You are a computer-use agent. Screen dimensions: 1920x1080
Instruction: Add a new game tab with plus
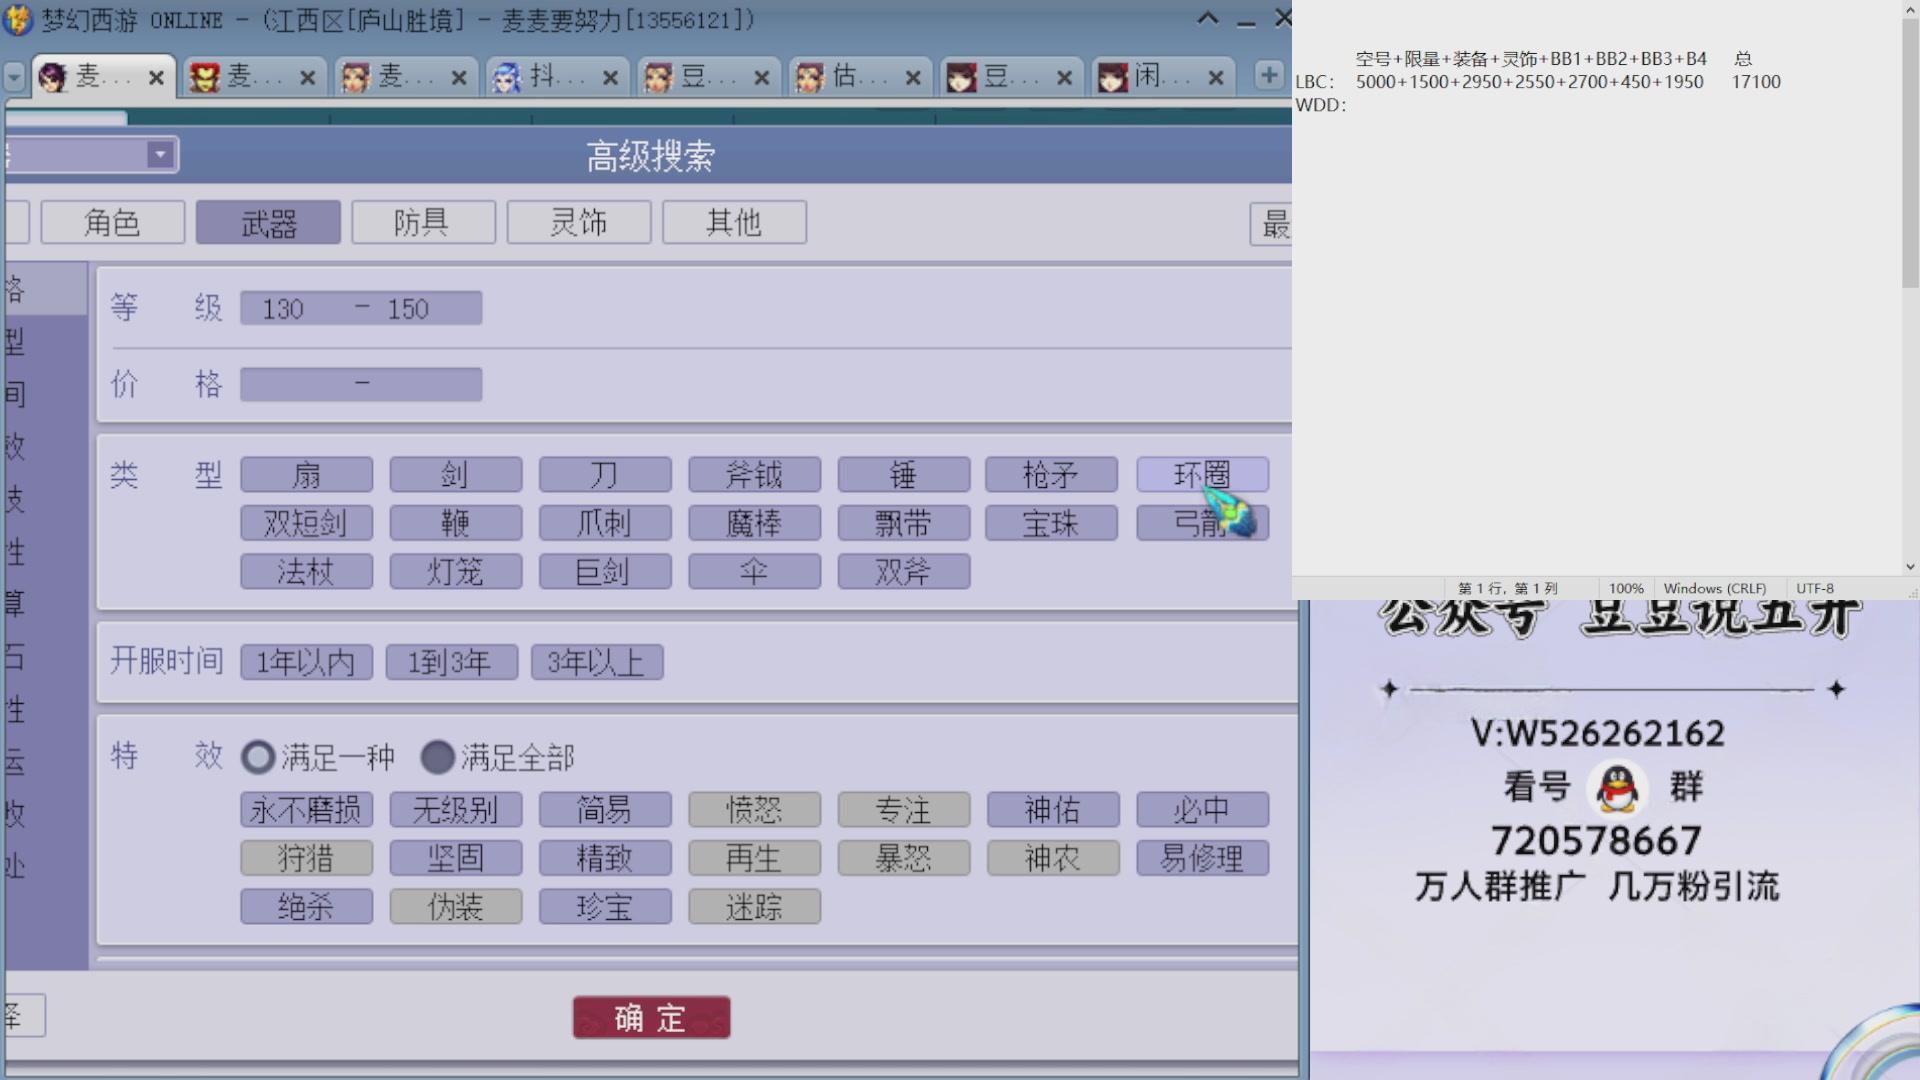point(1268,75)
